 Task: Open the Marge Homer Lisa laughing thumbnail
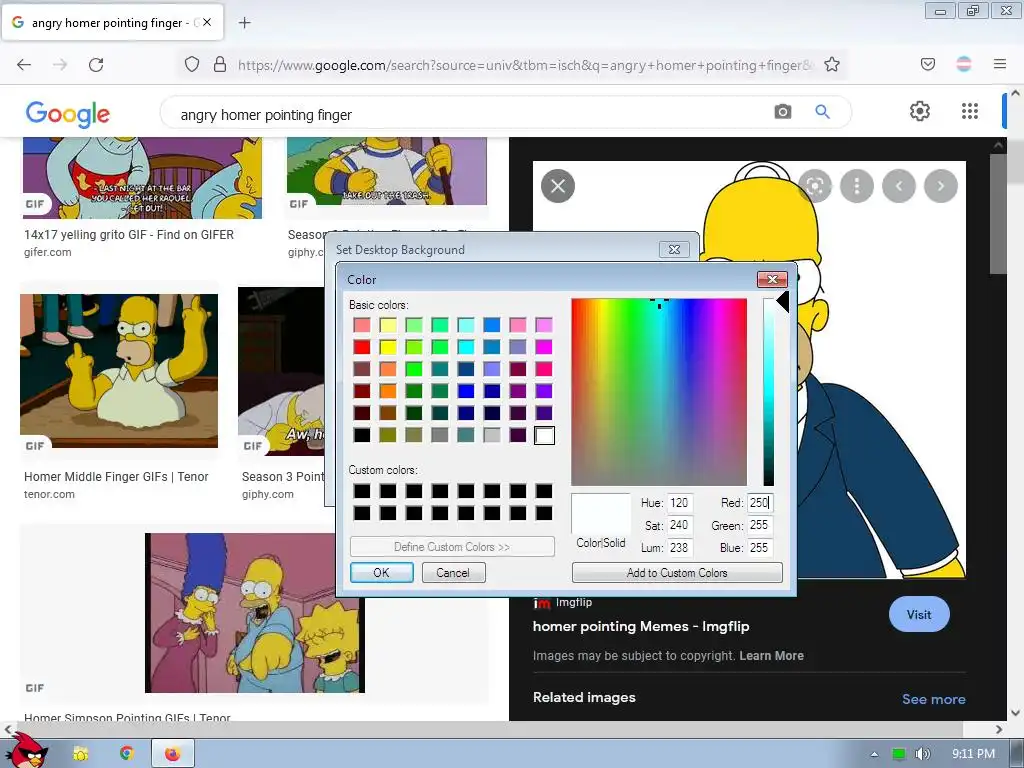click(x=255, y=613)
